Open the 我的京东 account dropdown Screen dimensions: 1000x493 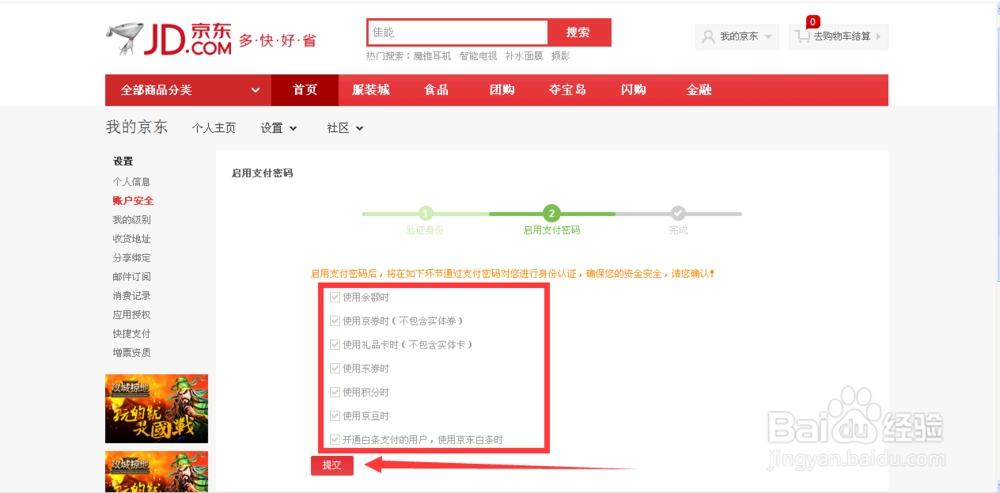[x=737, y=37]
